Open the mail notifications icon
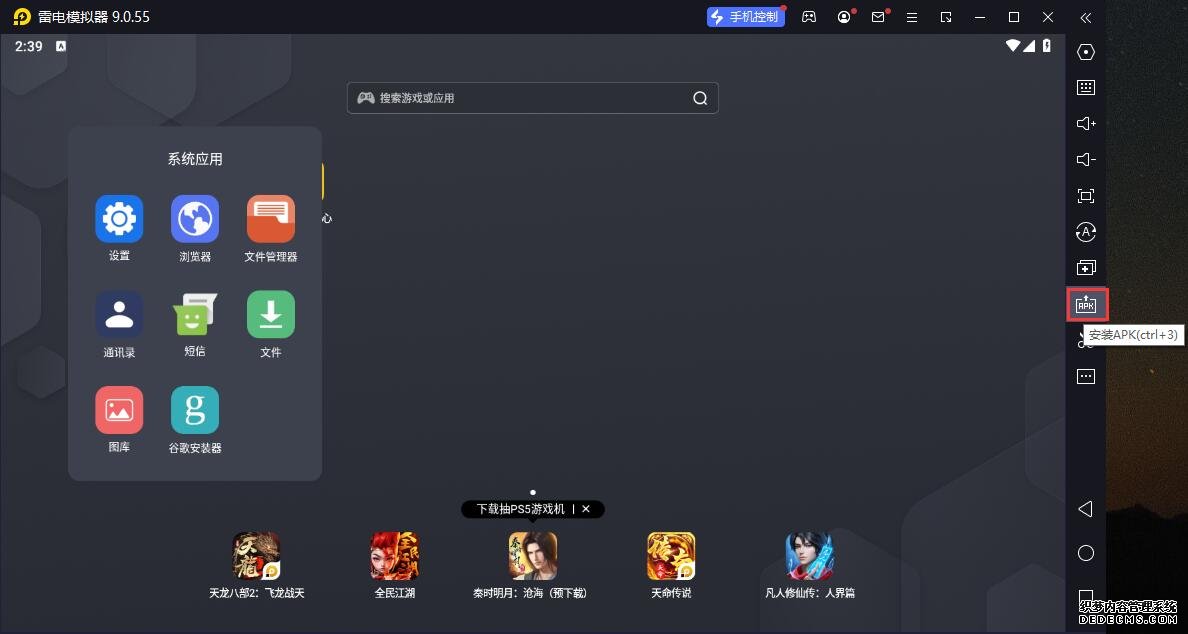The image size is (1188, 634). pyautogui.click(x=878, y=17)
